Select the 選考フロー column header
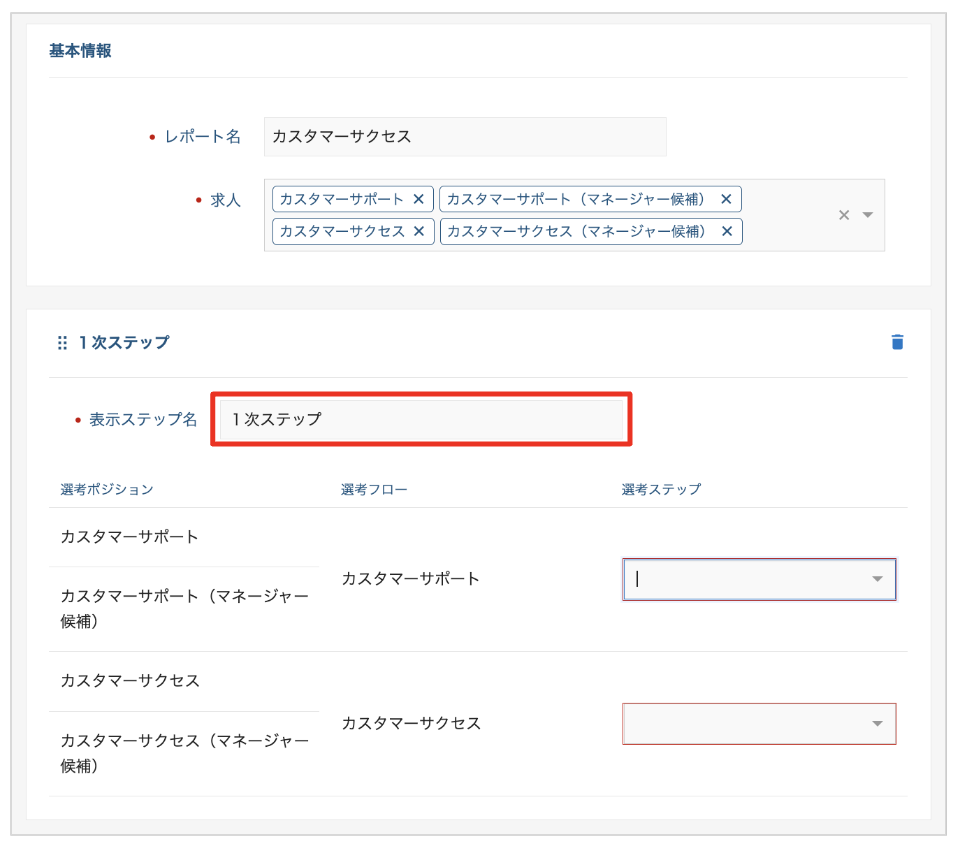 374,489
